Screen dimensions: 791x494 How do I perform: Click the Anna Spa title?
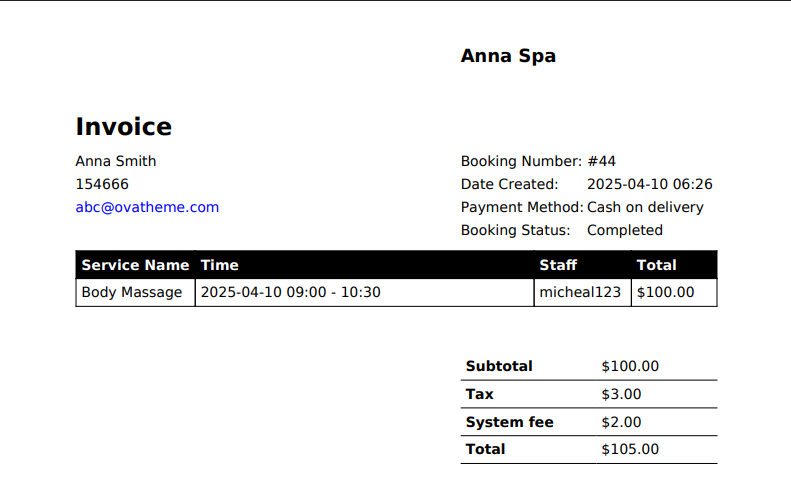[508, 56]
